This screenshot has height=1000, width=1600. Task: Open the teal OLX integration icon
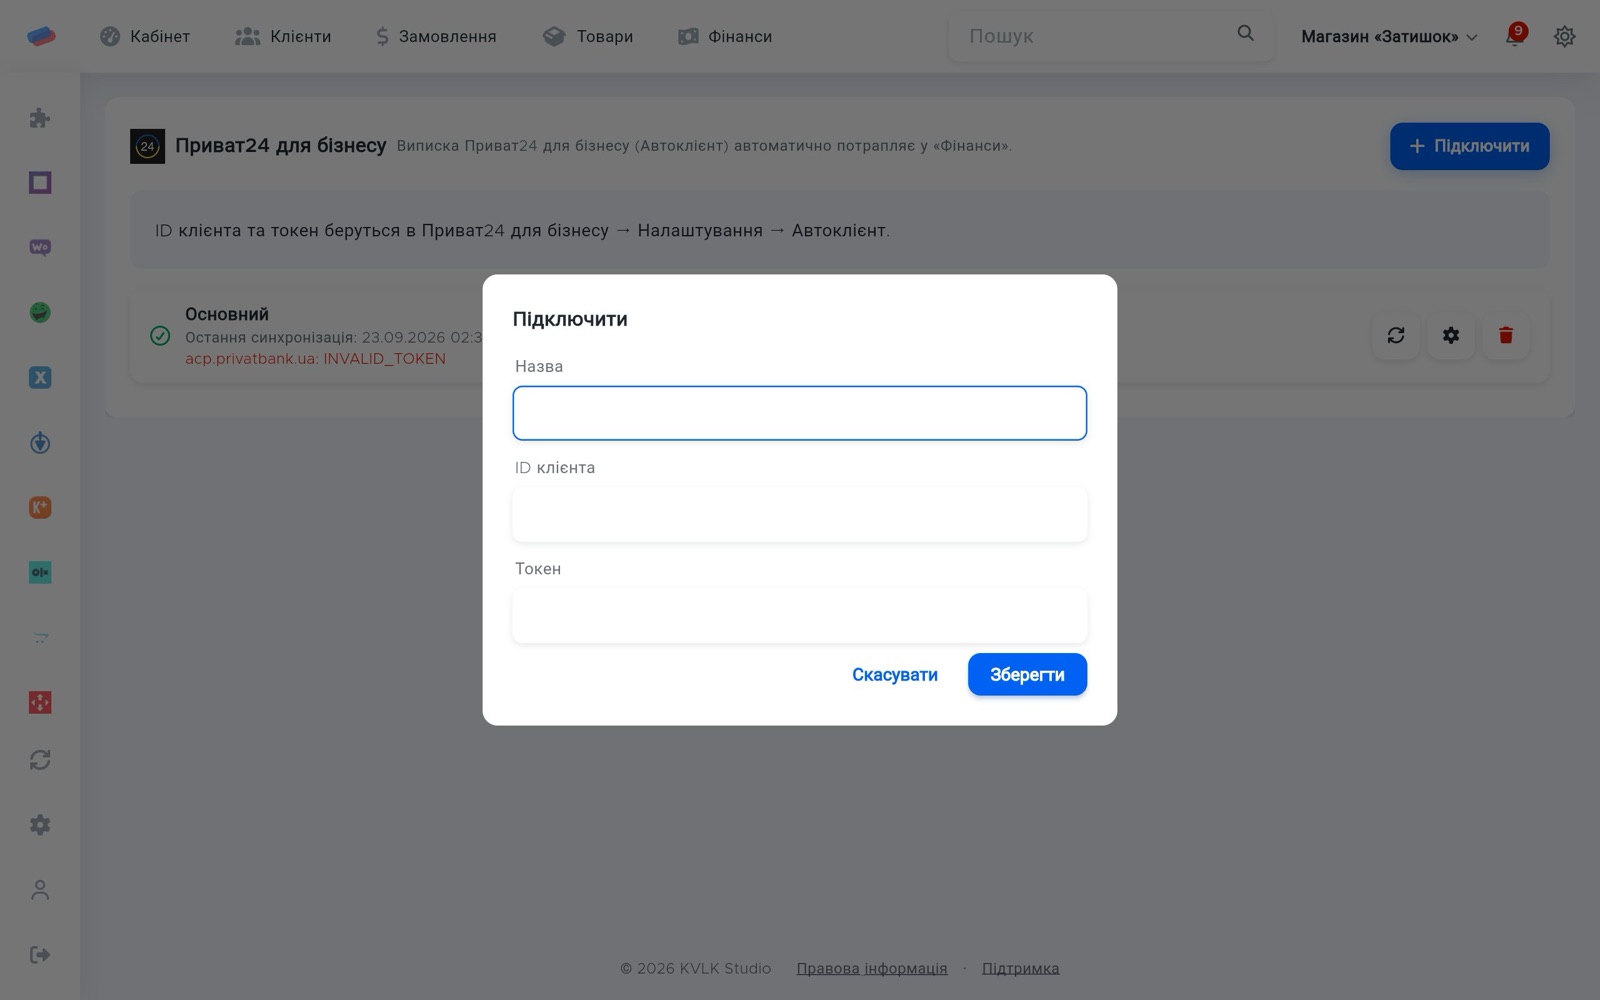tap(40, 573)
